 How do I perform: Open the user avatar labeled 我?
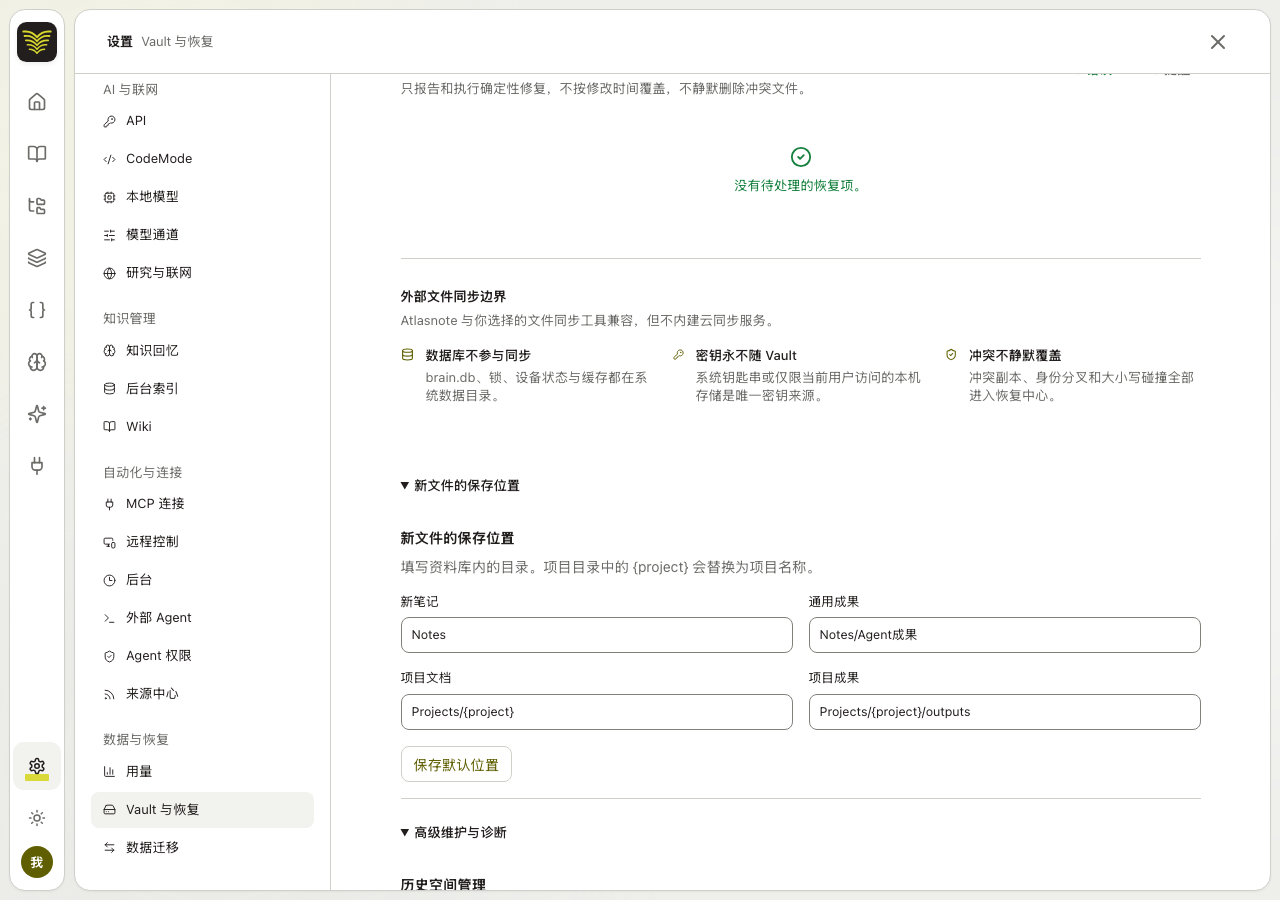tap(37, 862)
